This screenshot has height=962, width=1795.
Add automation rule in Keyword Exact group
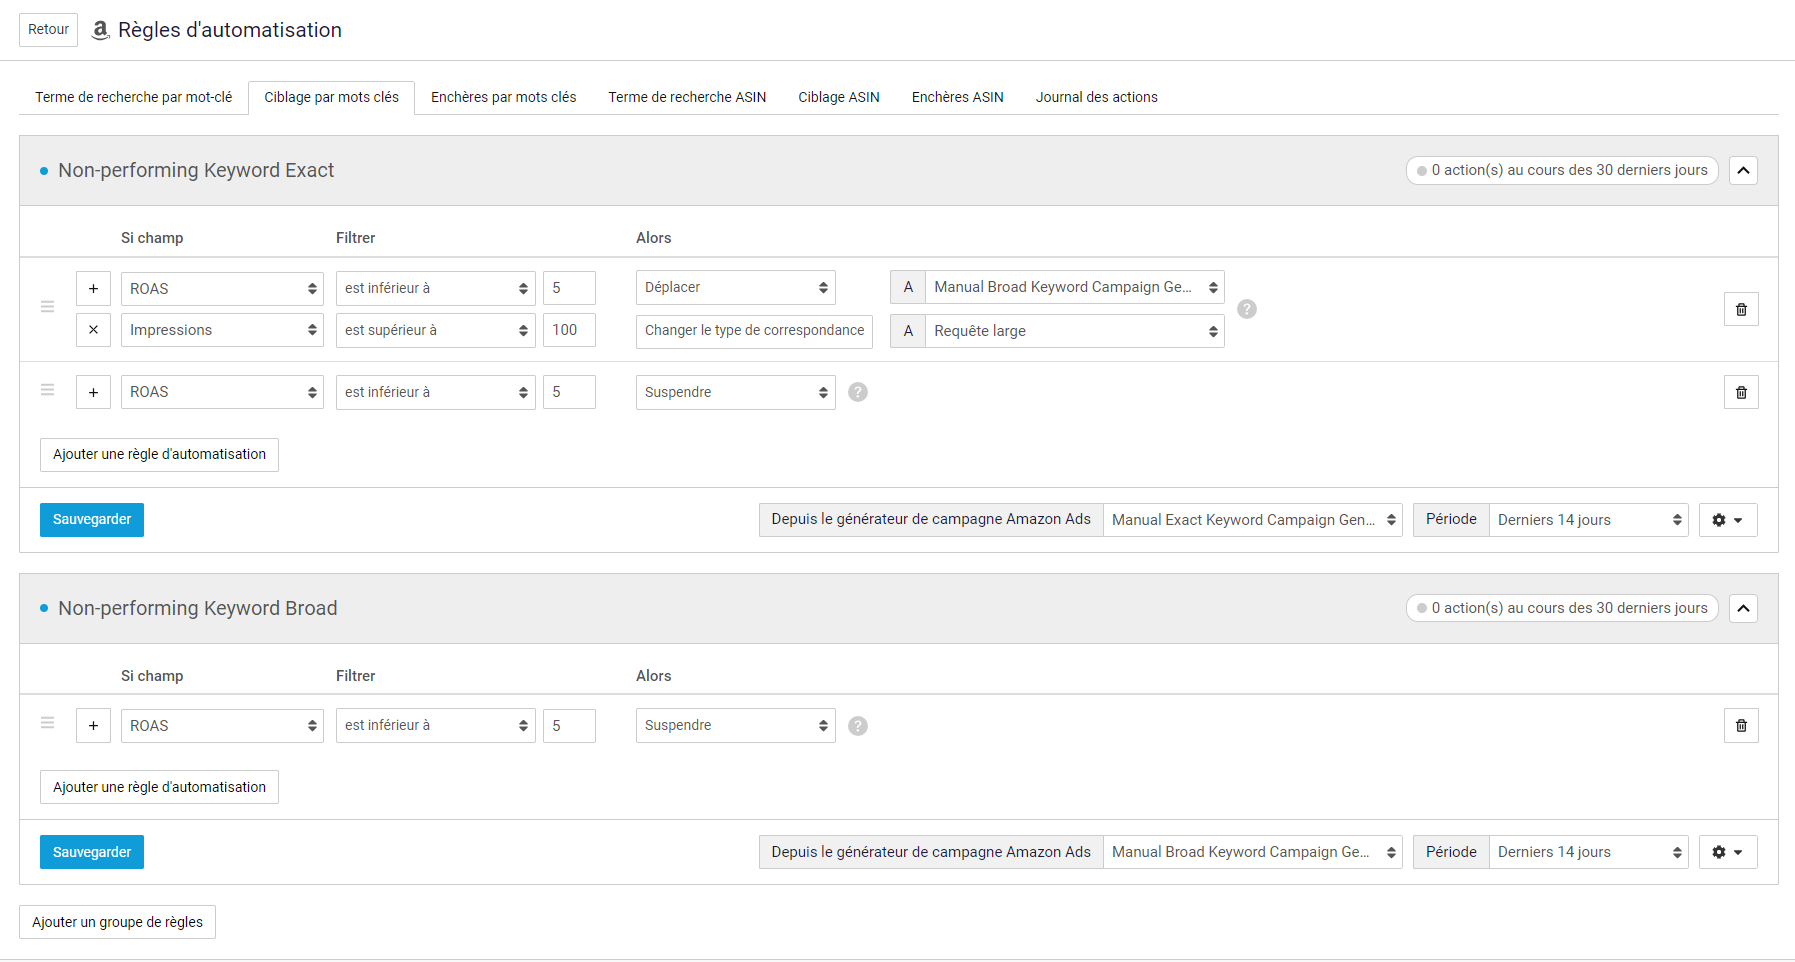159,455
